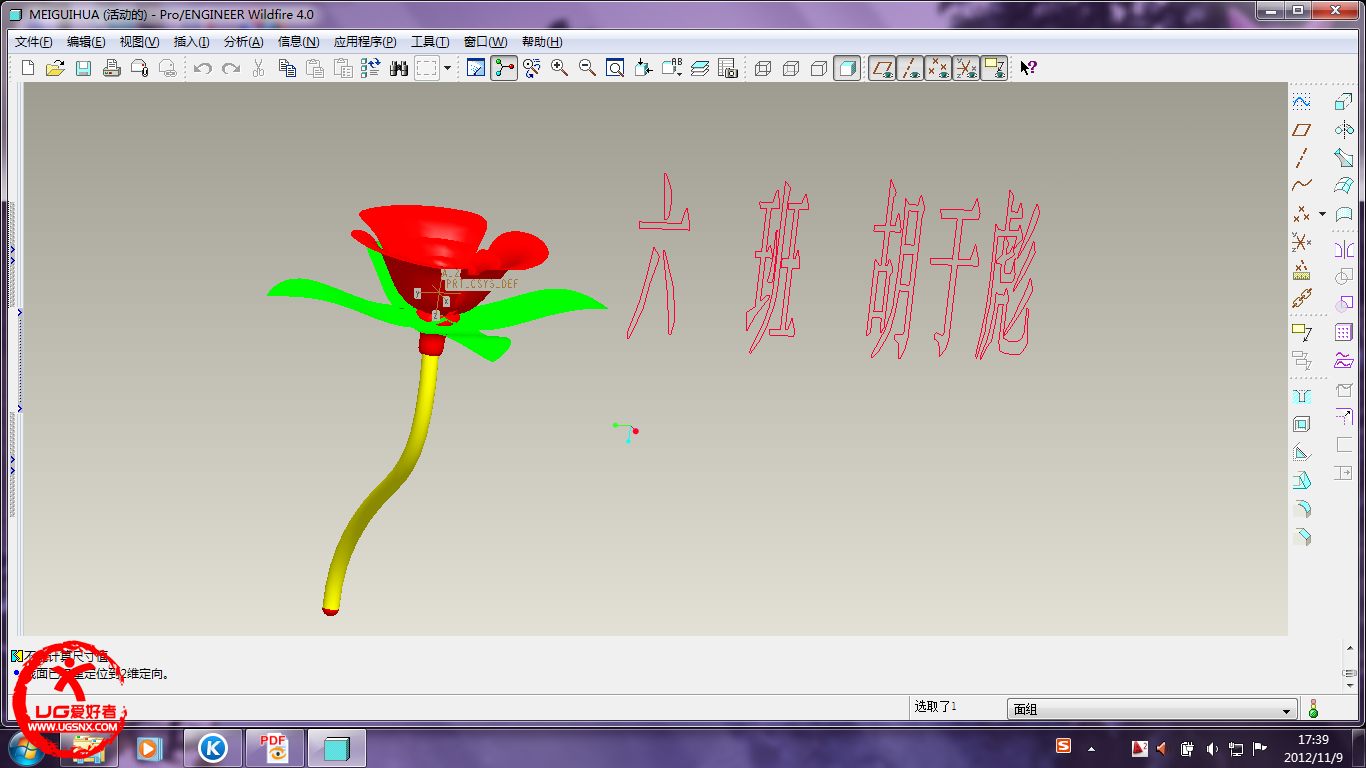Viewport: 1366px width, 768px height.
Task: Click the Refit view icon
Action: pos(616,68)
